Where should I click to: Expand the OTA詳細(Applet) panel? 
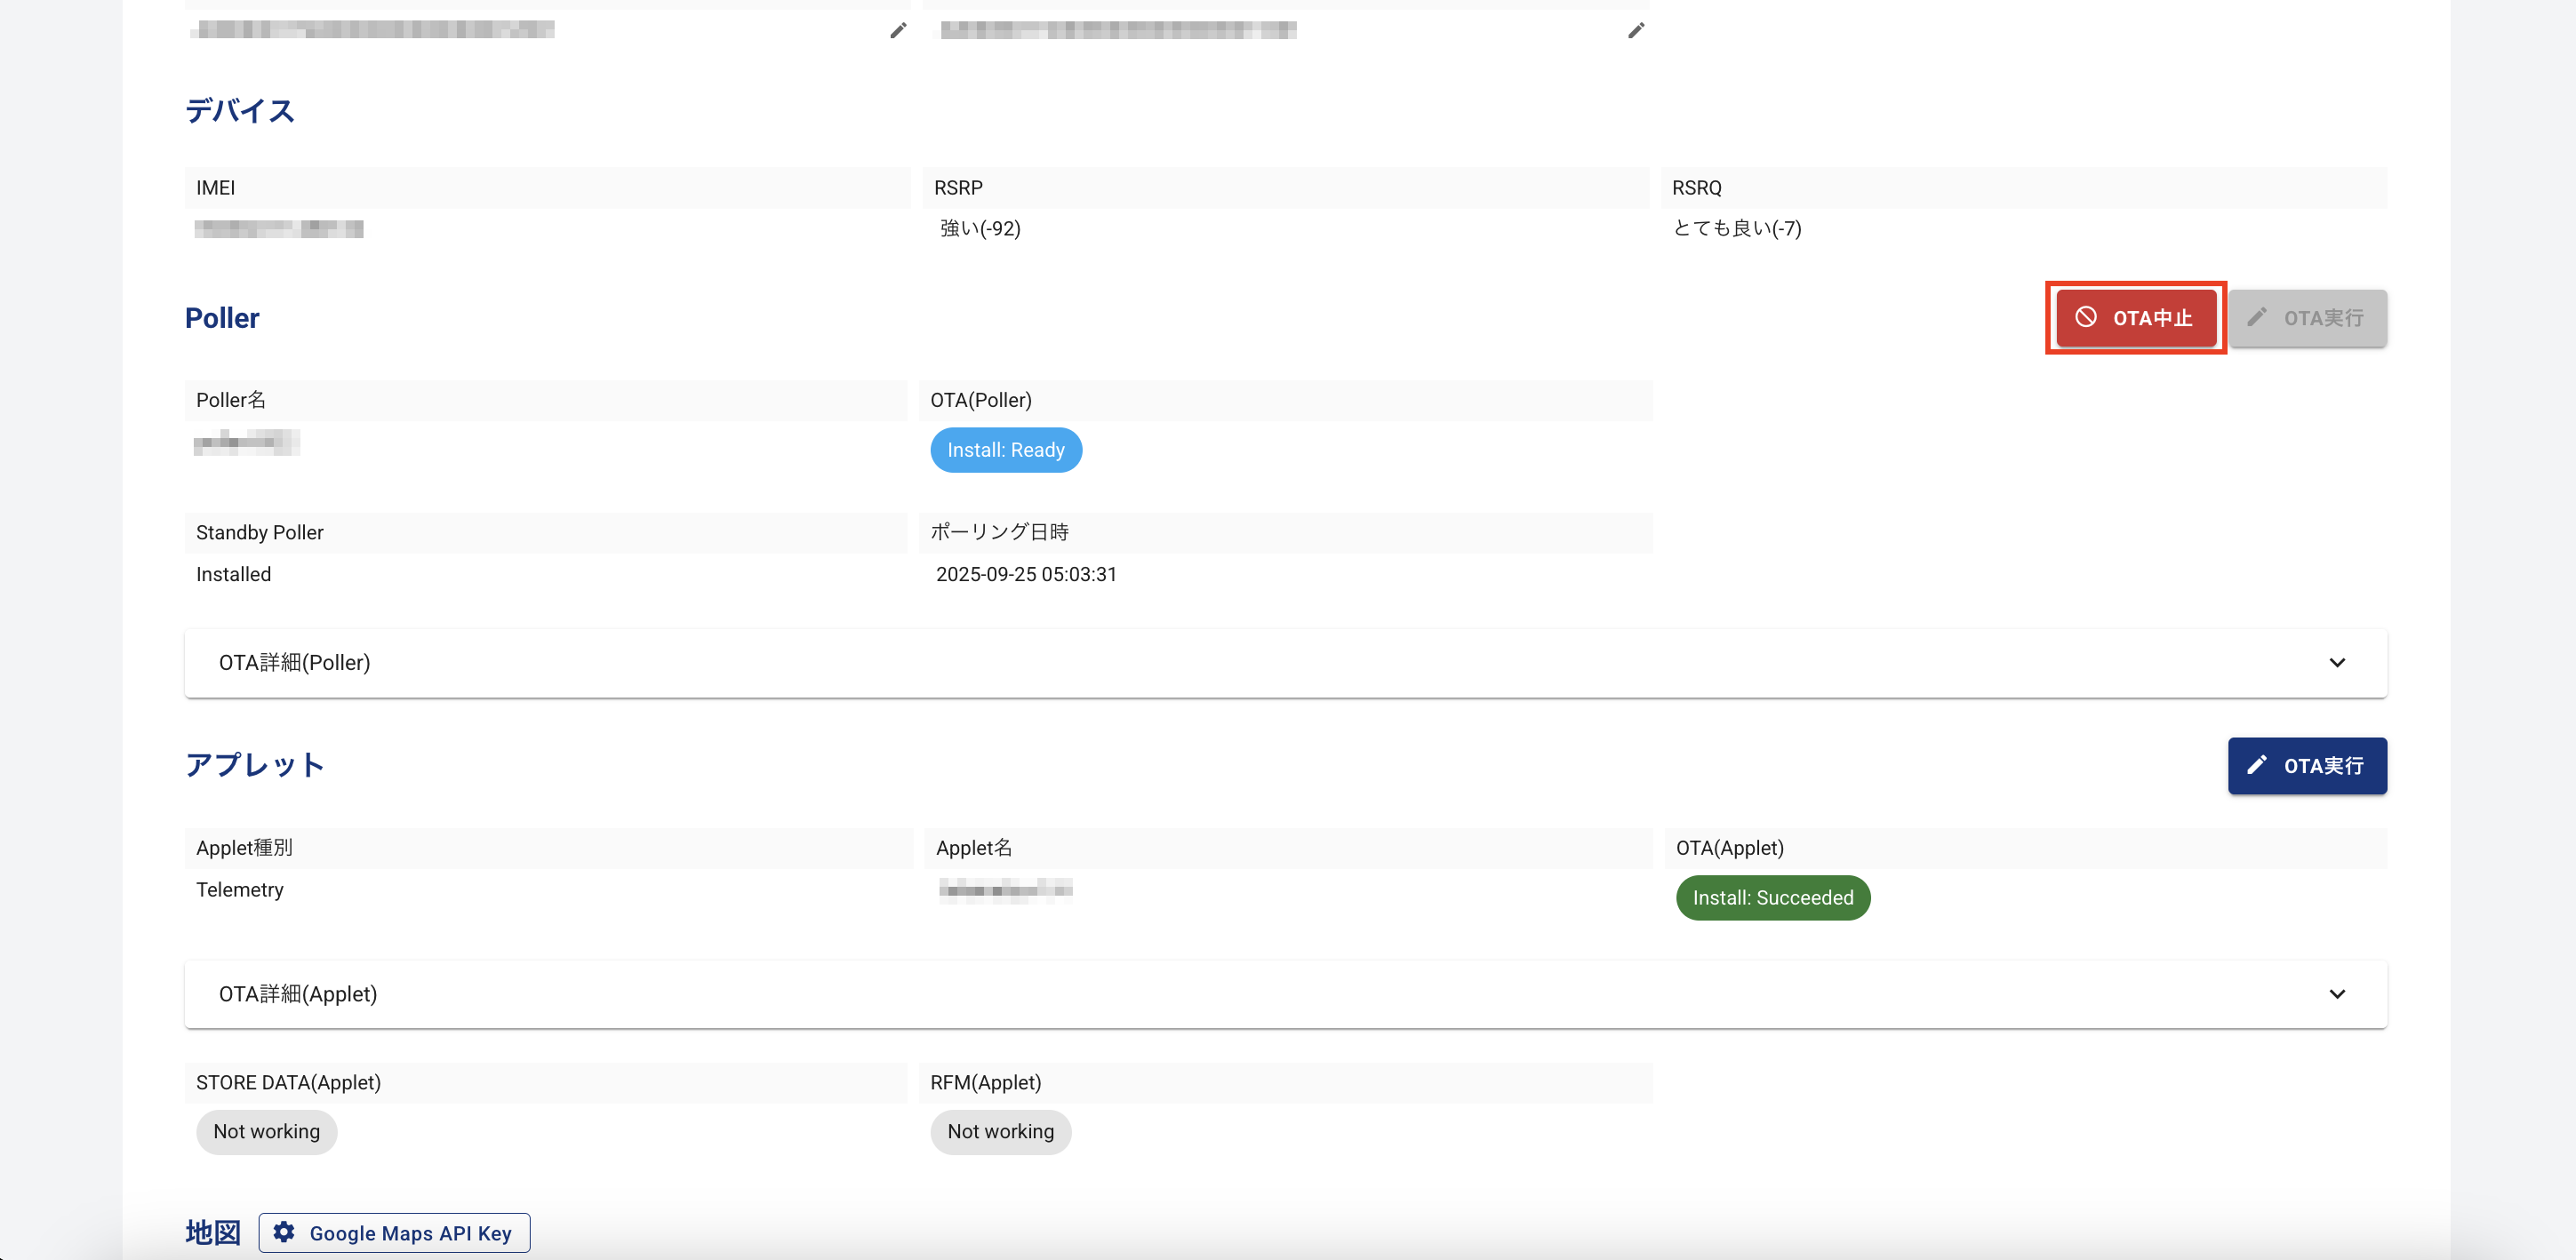[x=1285, y=994]
